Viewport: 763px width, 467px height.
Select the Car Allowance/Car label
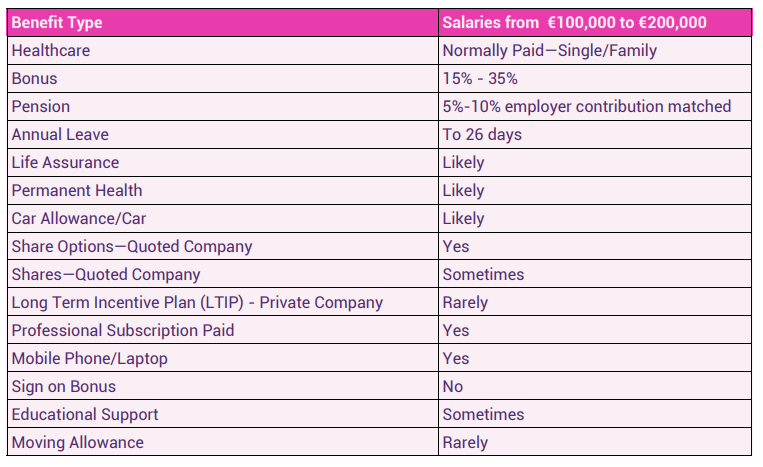tap(79, 218)
